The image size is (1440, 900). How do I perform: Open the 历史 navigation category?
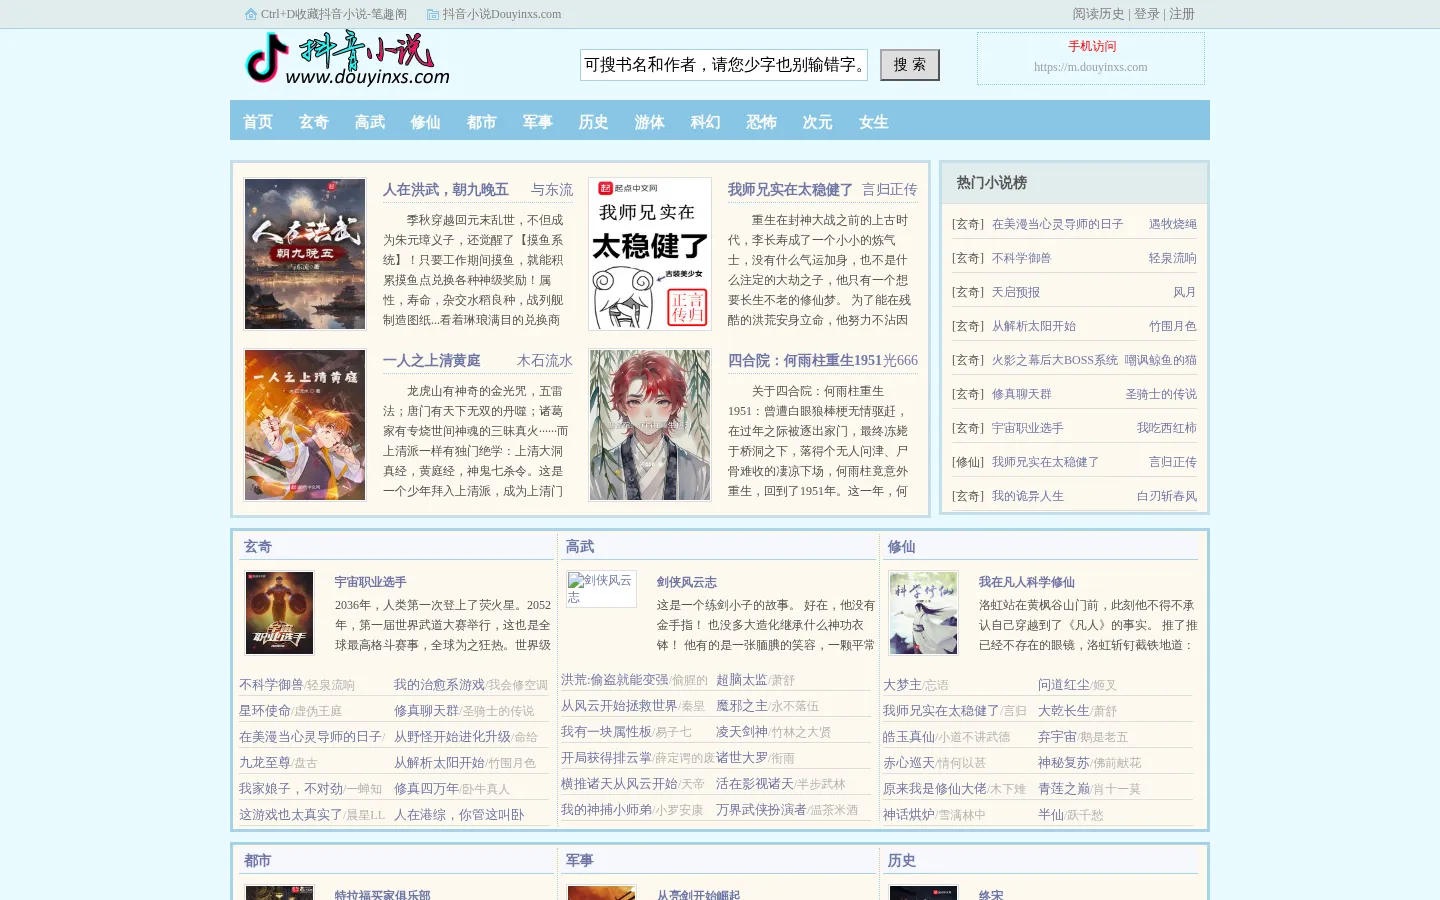pyautogui.click(x=594, y=121)
